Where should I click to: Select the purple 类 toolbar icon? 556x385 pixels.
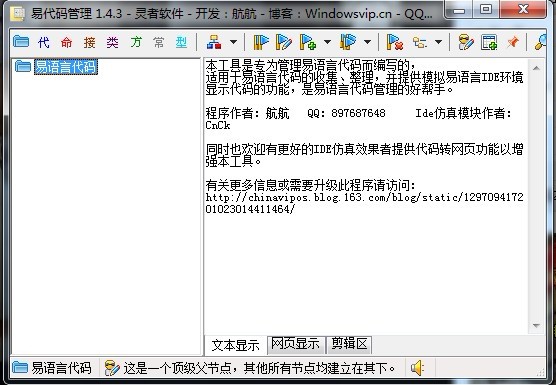click(112, 43)
